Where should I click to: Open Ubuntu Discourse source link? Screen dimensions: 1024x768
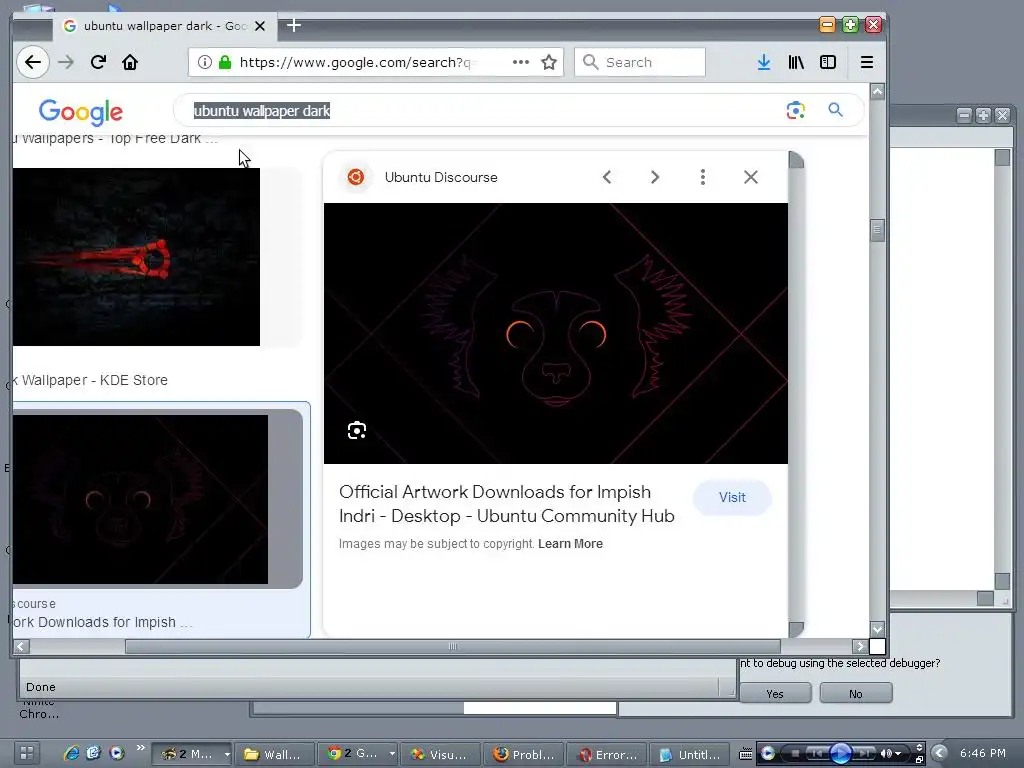click(441, 177)
